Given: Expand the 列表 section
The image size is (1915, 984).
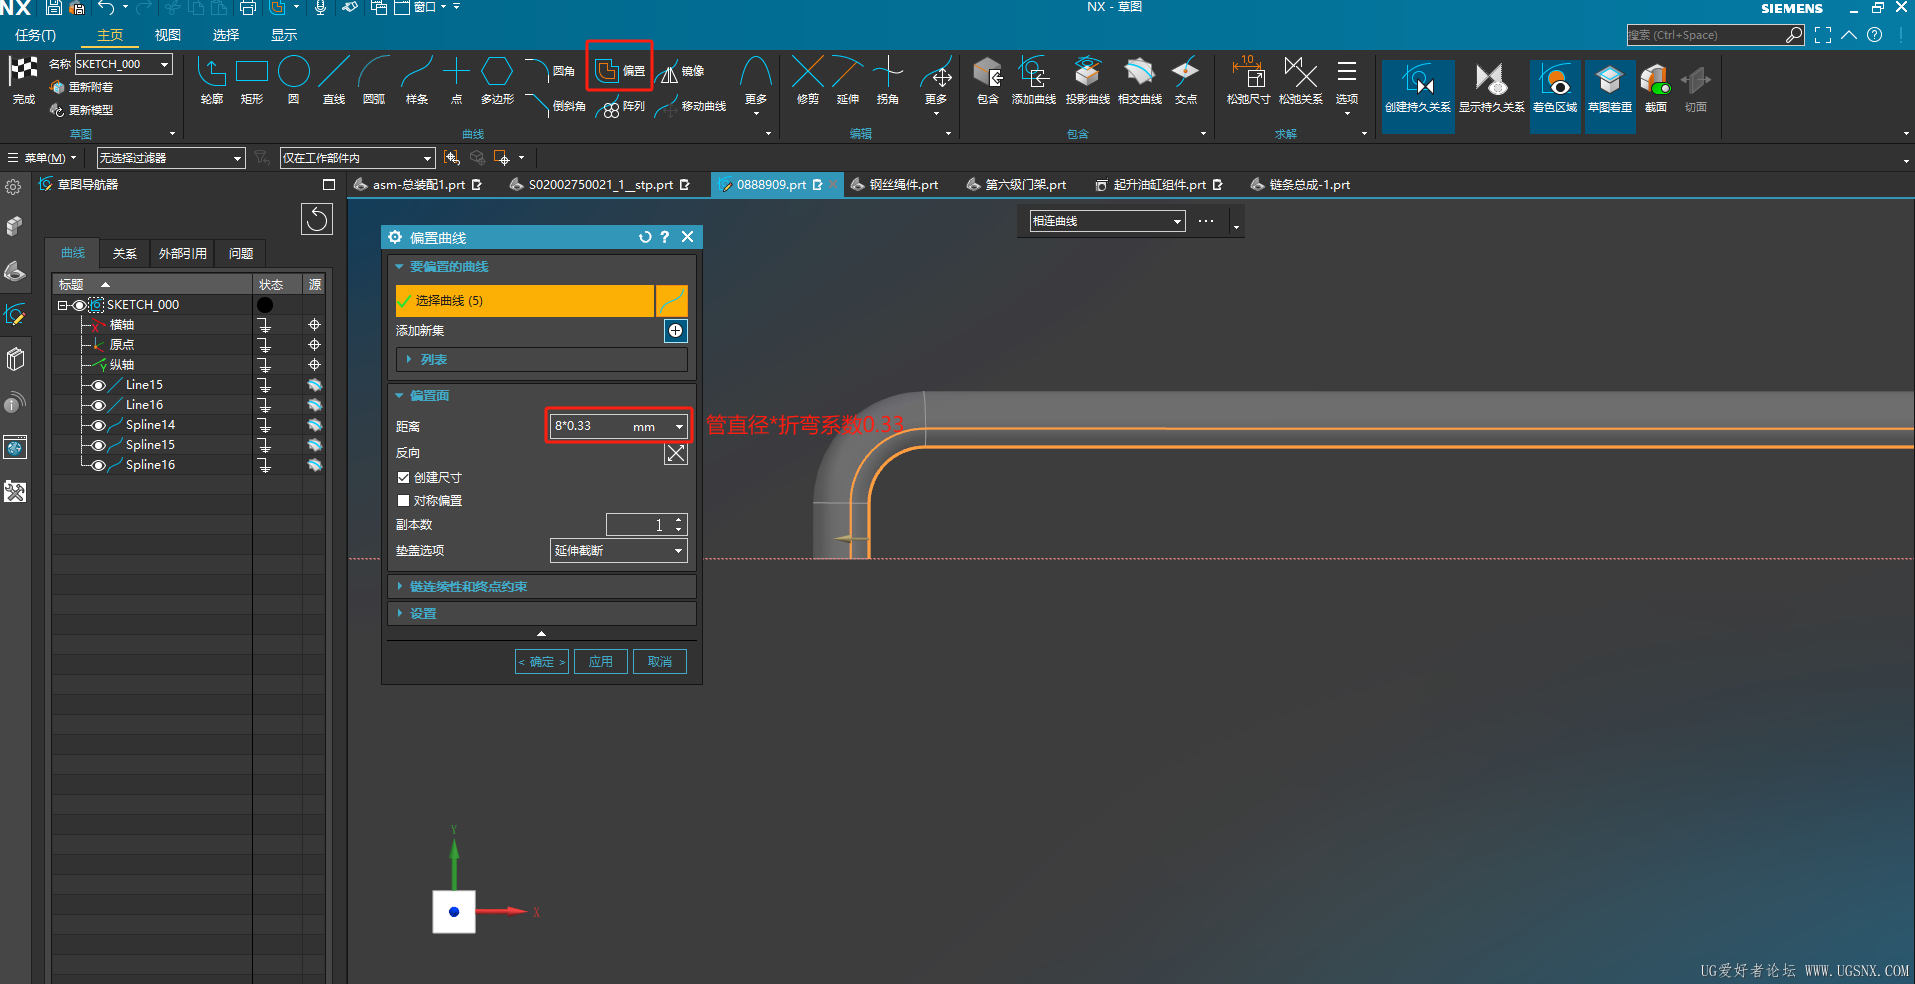Looking at the screenshot, I should (541, 360).
